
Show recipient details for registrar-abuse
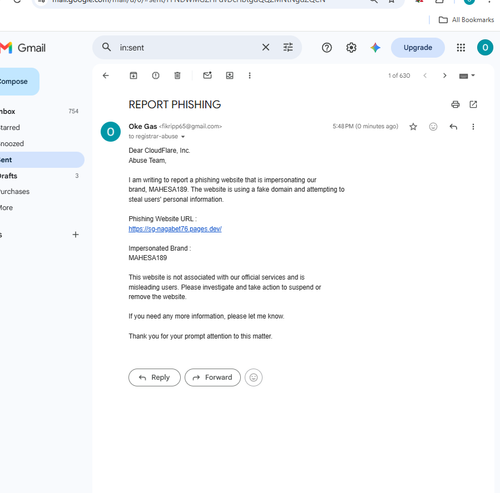pyautogui.click(x=183, y=137)
